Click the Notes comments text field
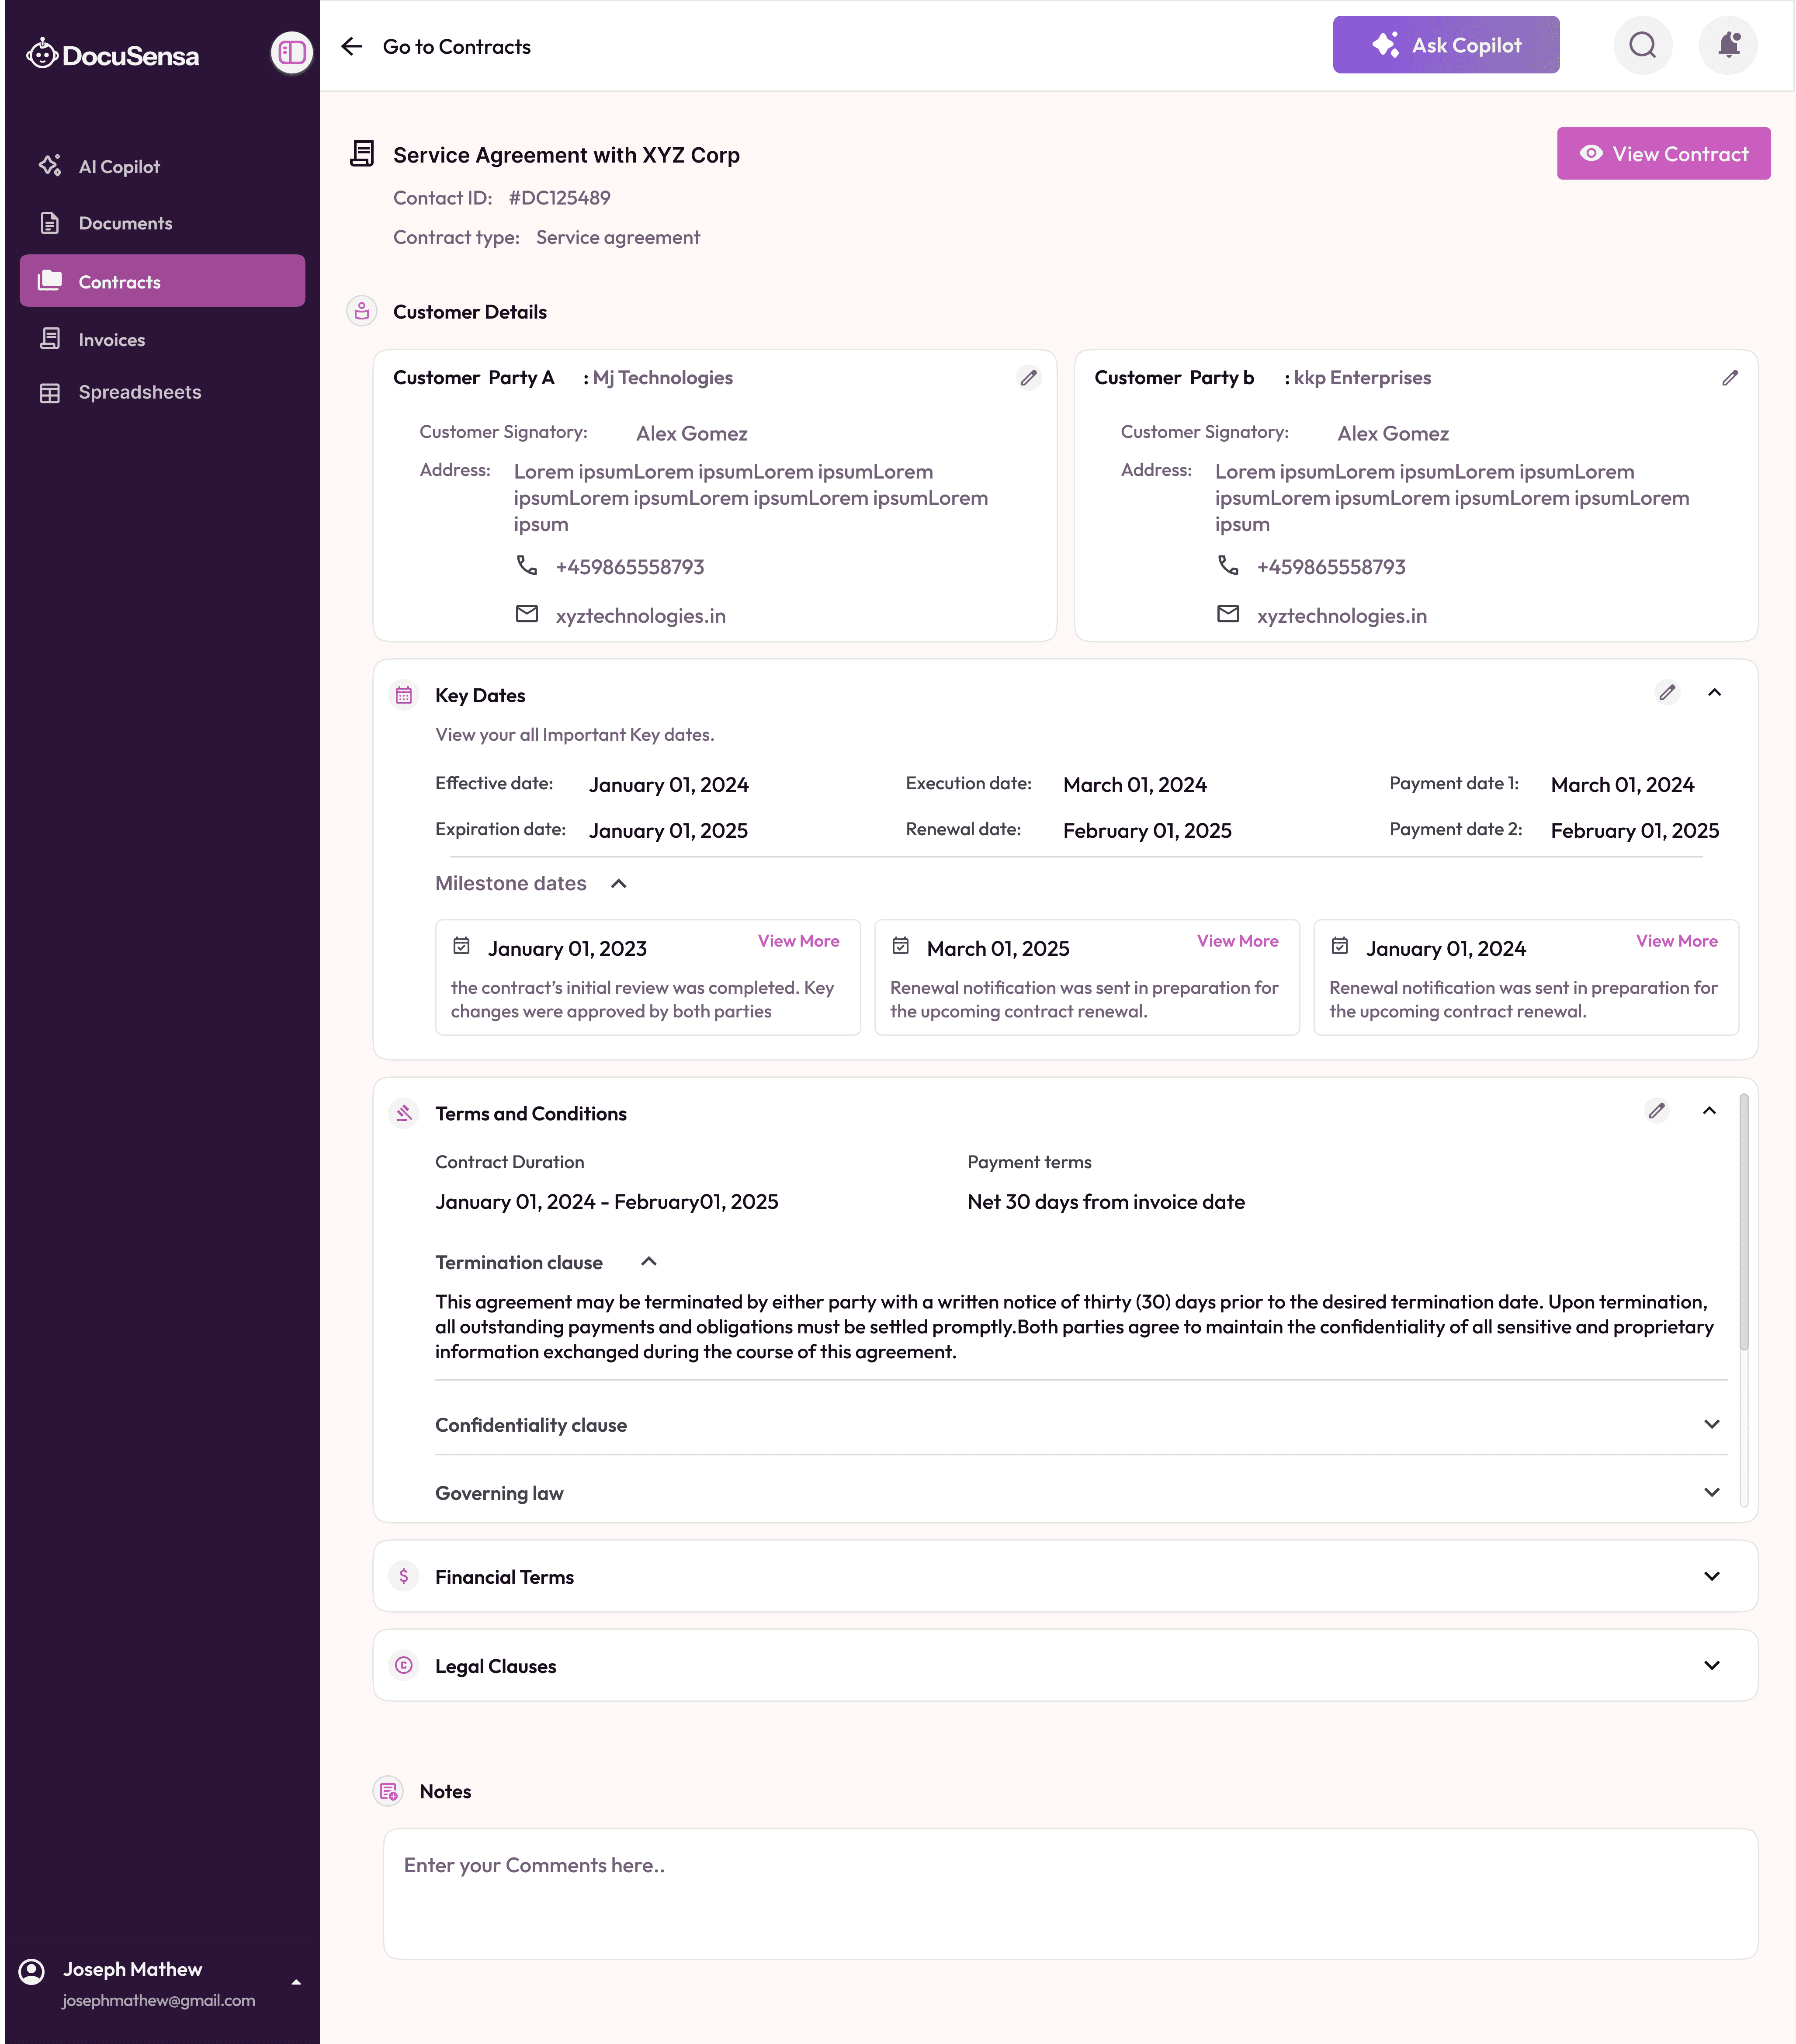Viewport: 1796px width, 2044px height. point(1070,1893)
